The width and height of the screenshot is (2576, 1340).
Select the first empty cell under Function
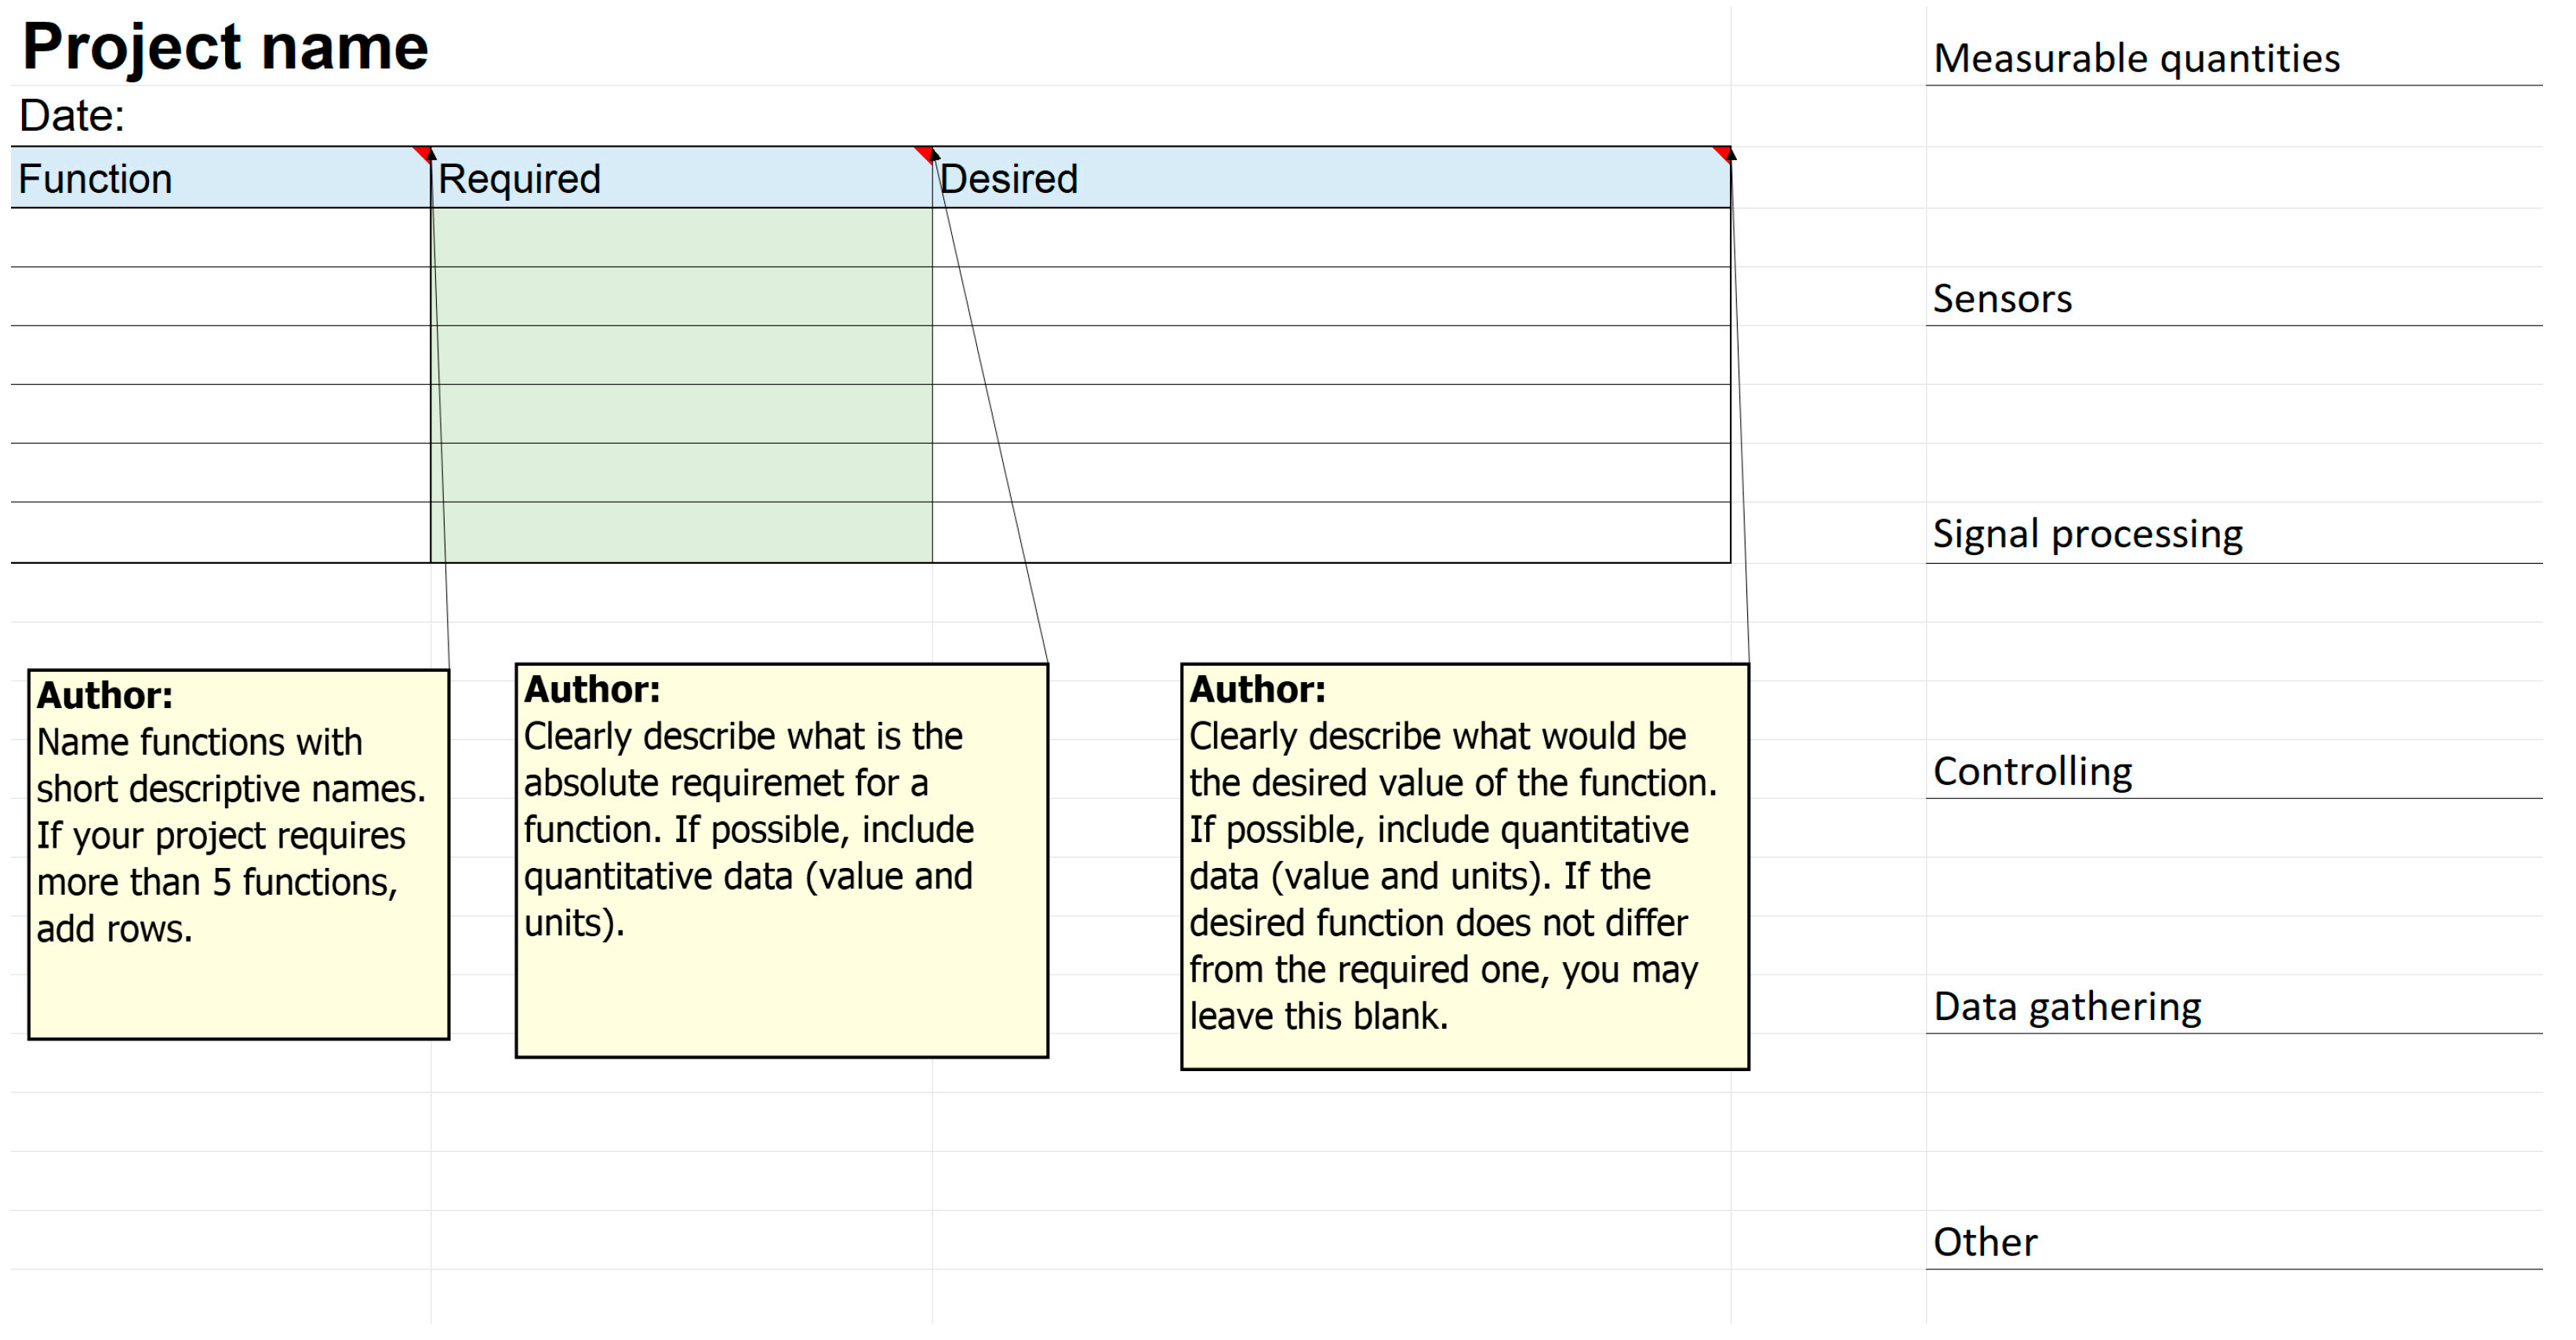tap(220, 238)
